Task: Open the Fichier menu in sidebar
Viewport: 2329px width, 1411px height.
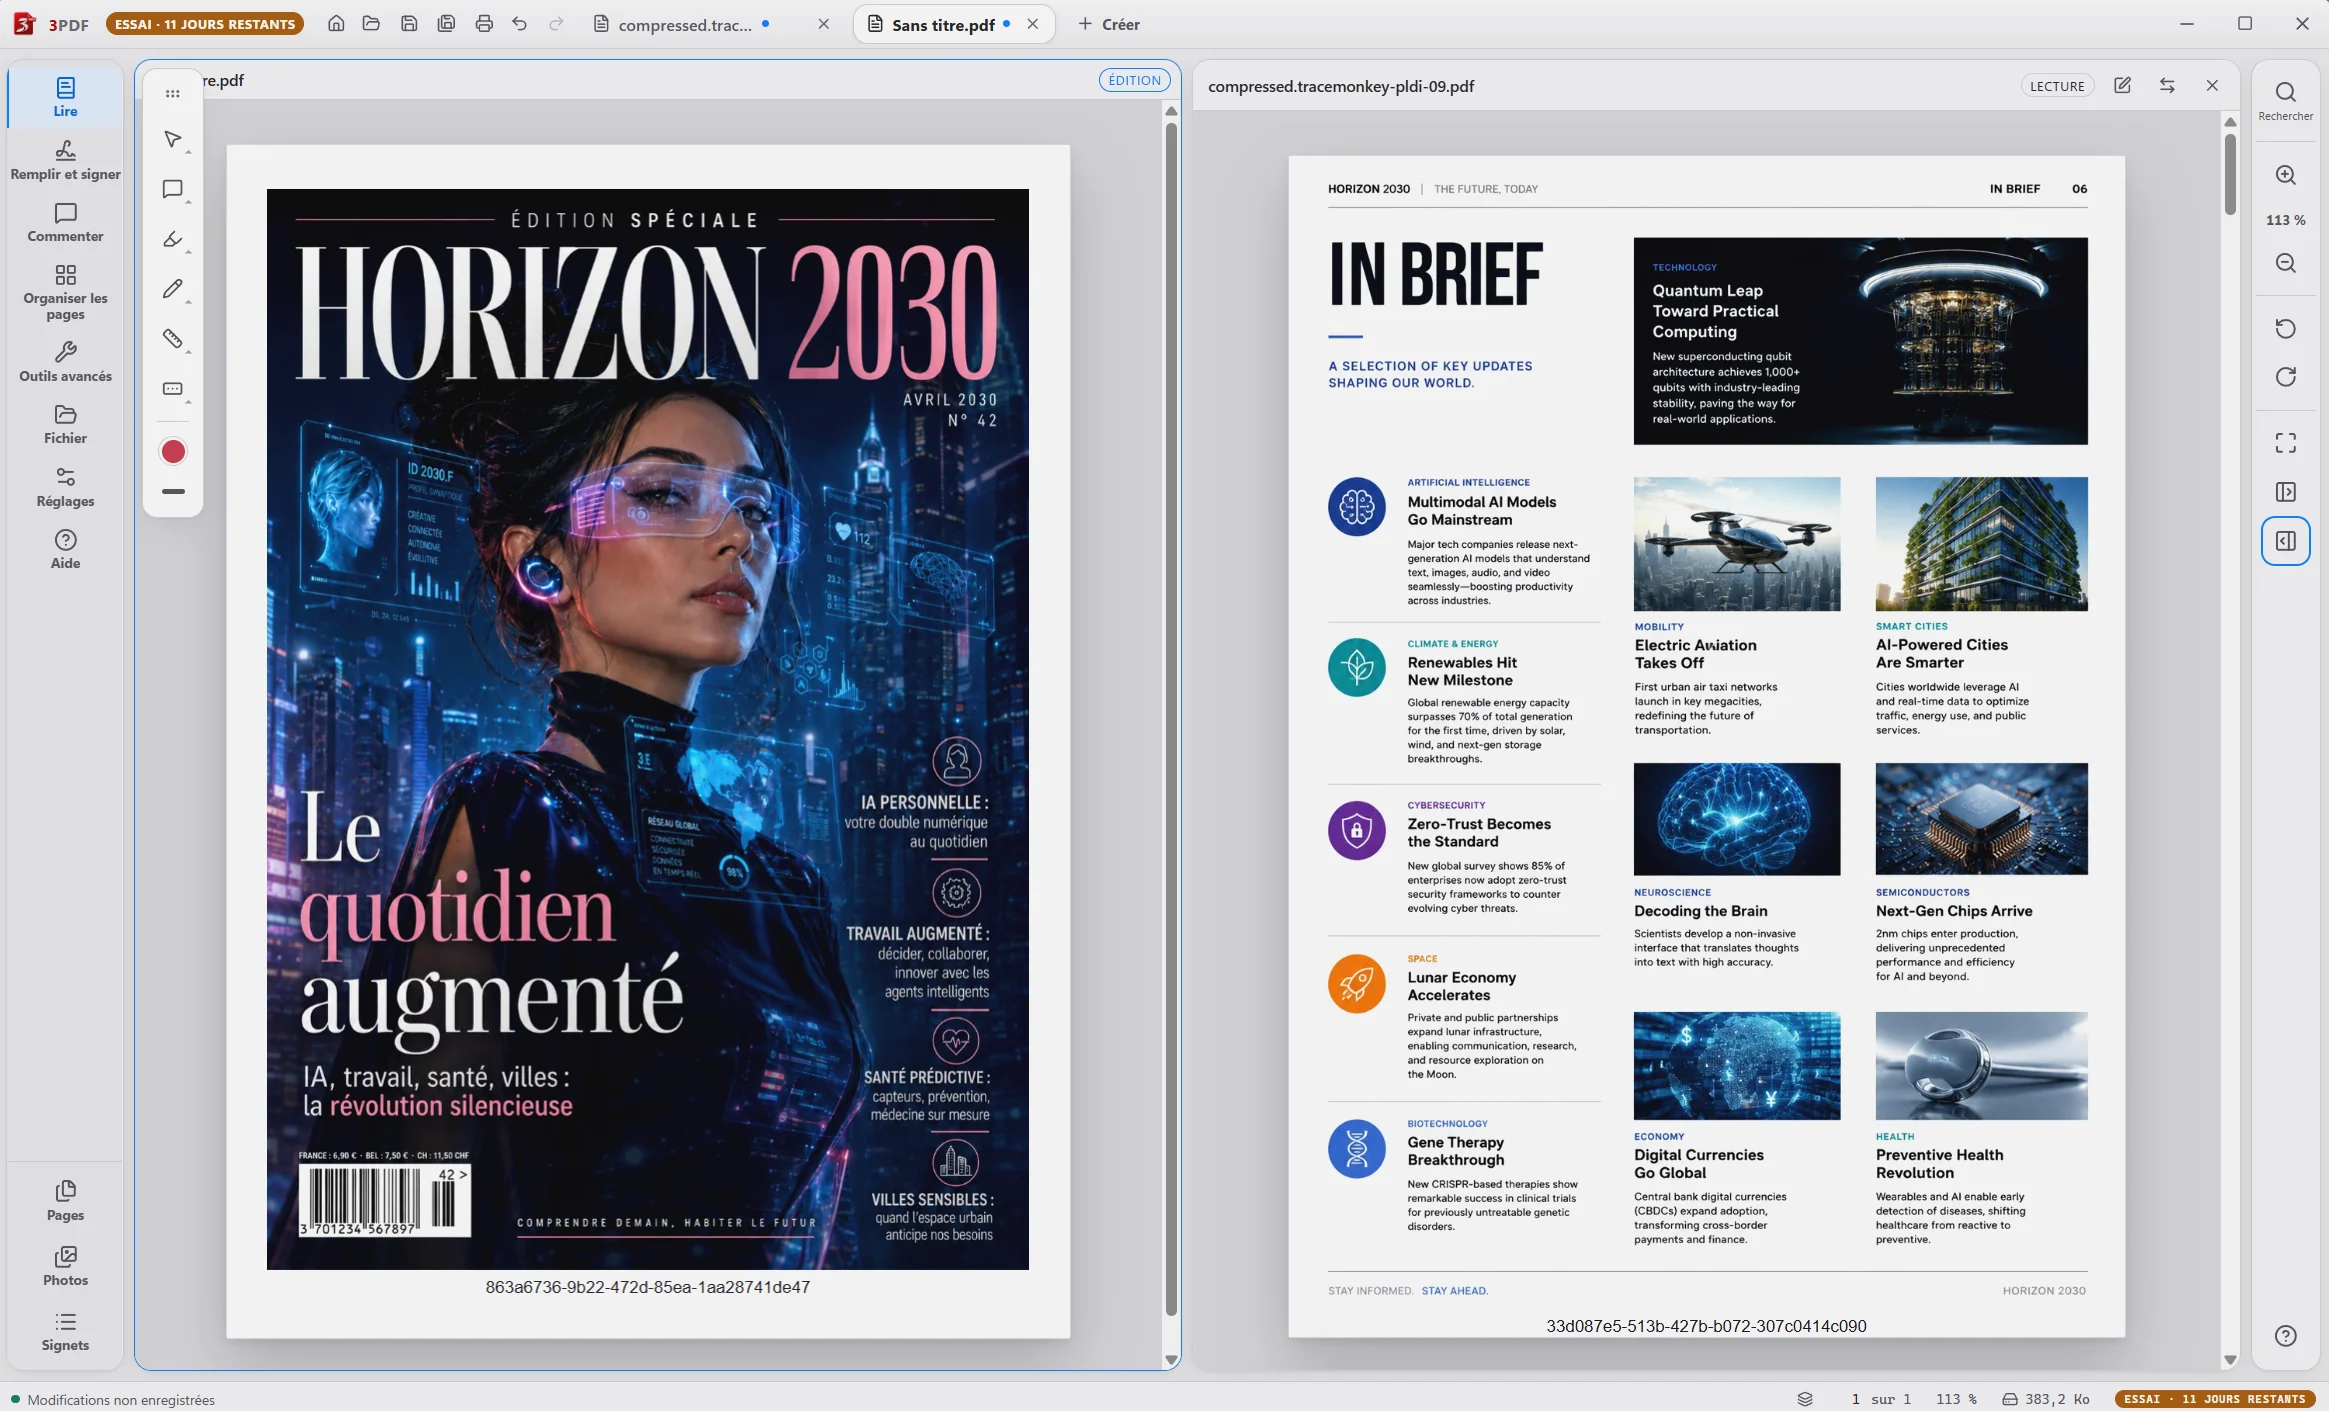Action: 65,424
